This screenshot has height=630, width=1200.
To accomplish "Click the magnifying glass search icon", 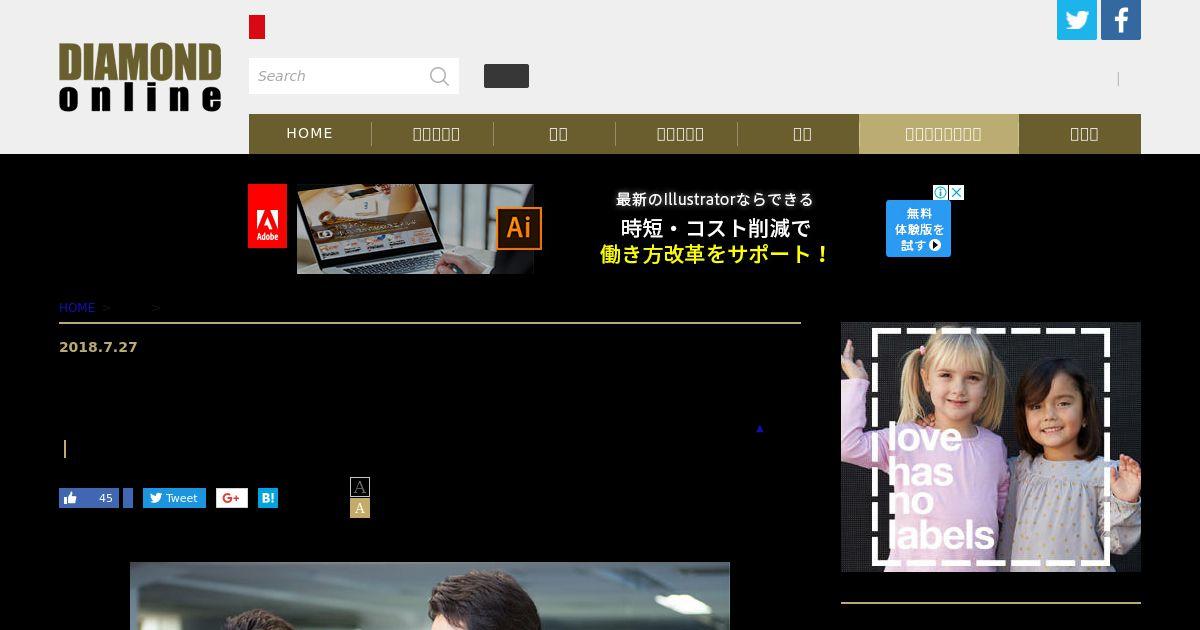I will tap(439, 76).
